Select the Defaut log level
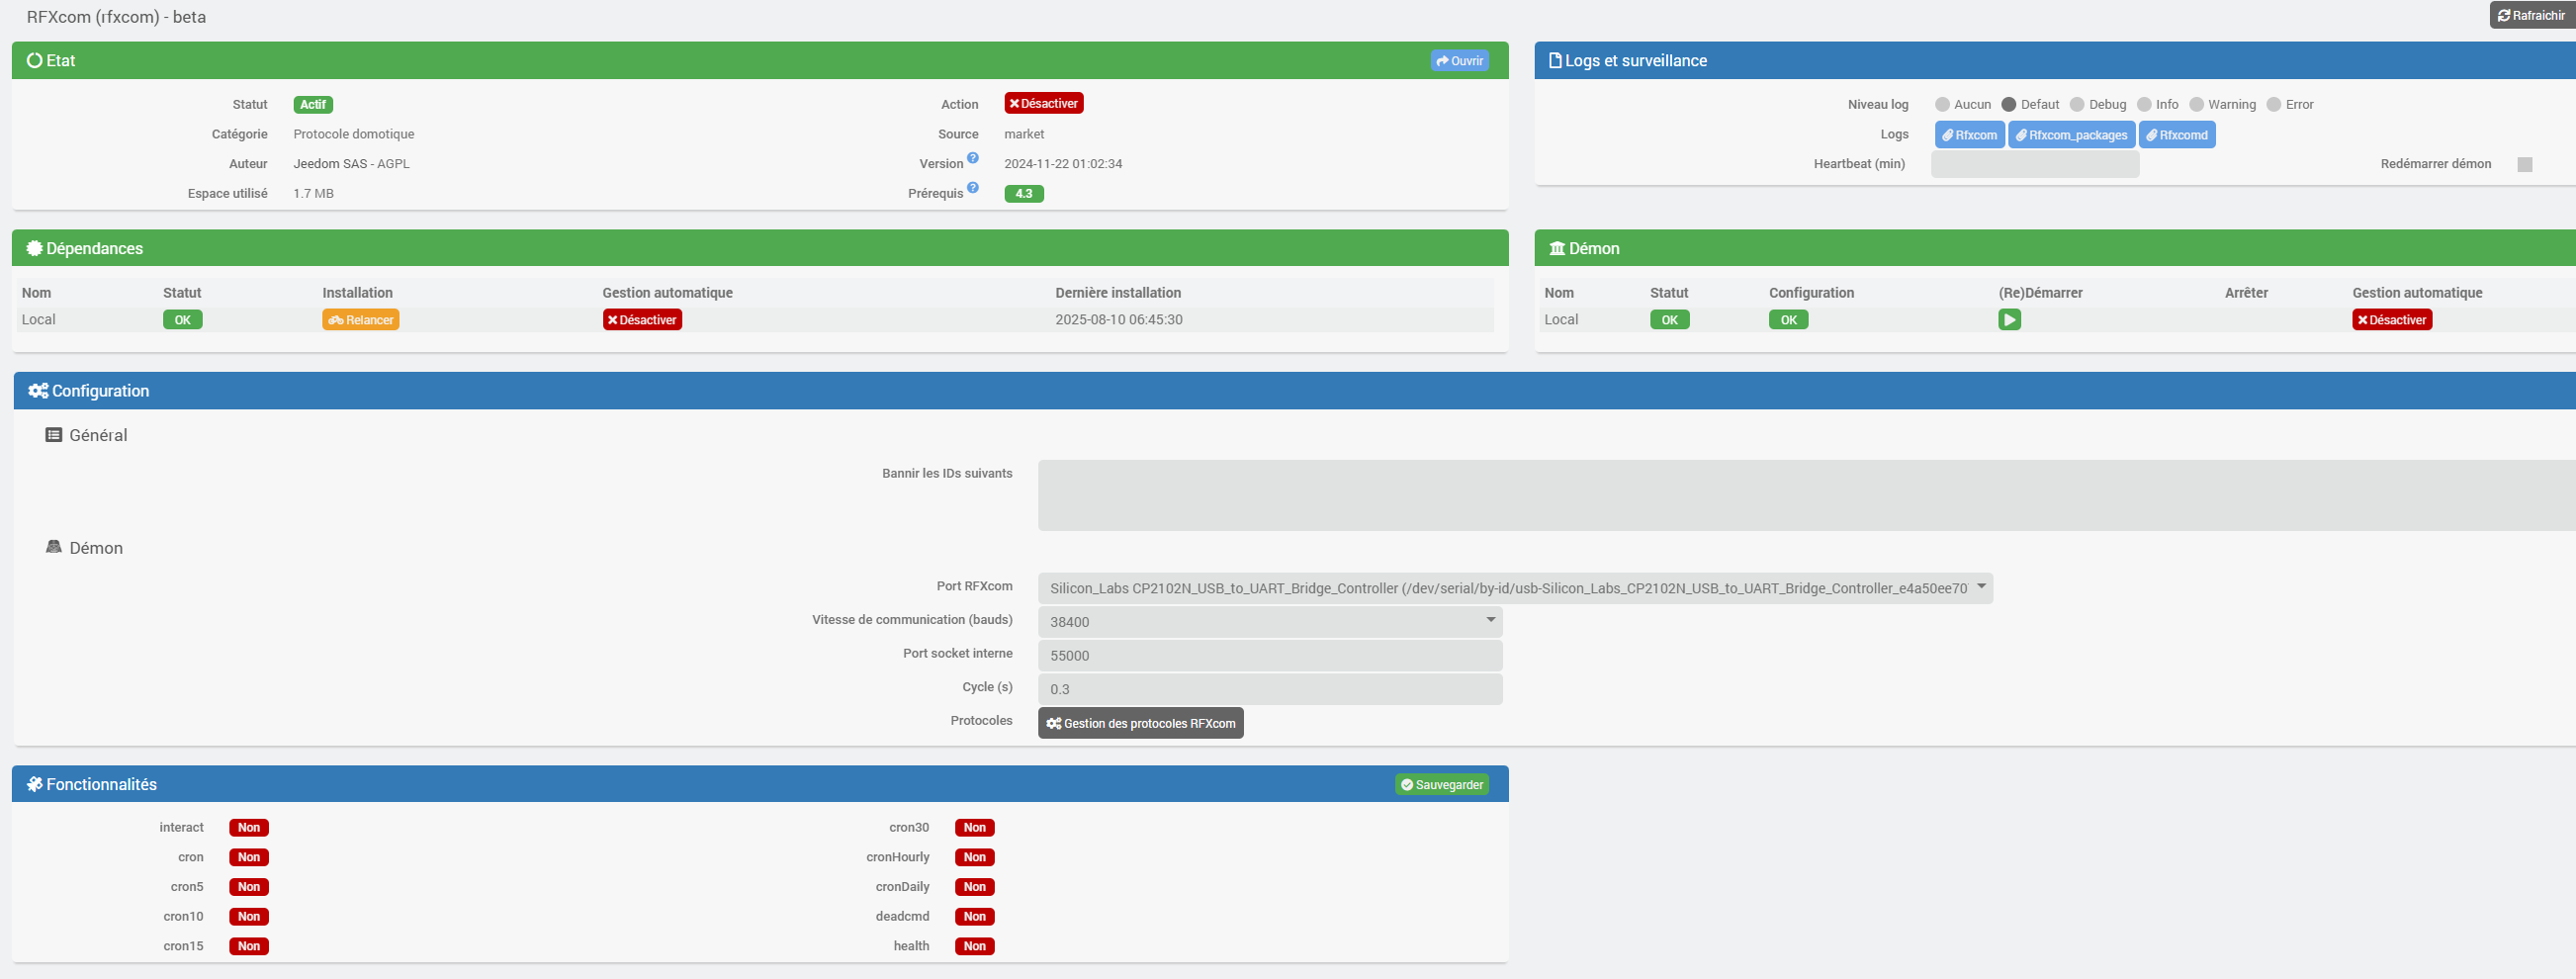Screen dimensions: 2576x979 click(x=2008, y=105)
